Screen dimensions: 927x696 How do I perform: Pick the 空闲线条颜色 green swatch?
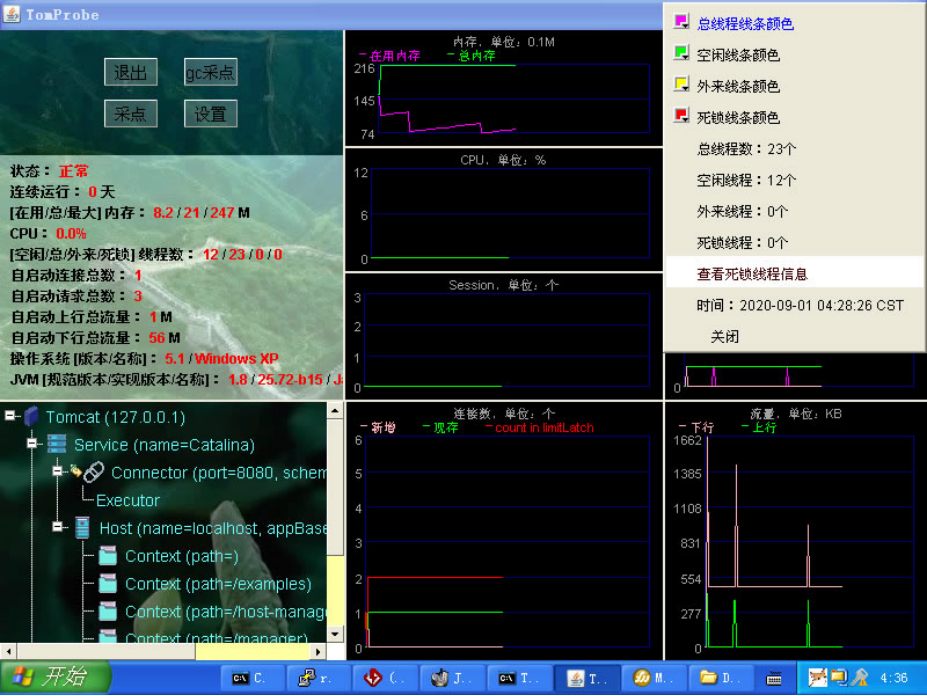click(x=681, y=53)
